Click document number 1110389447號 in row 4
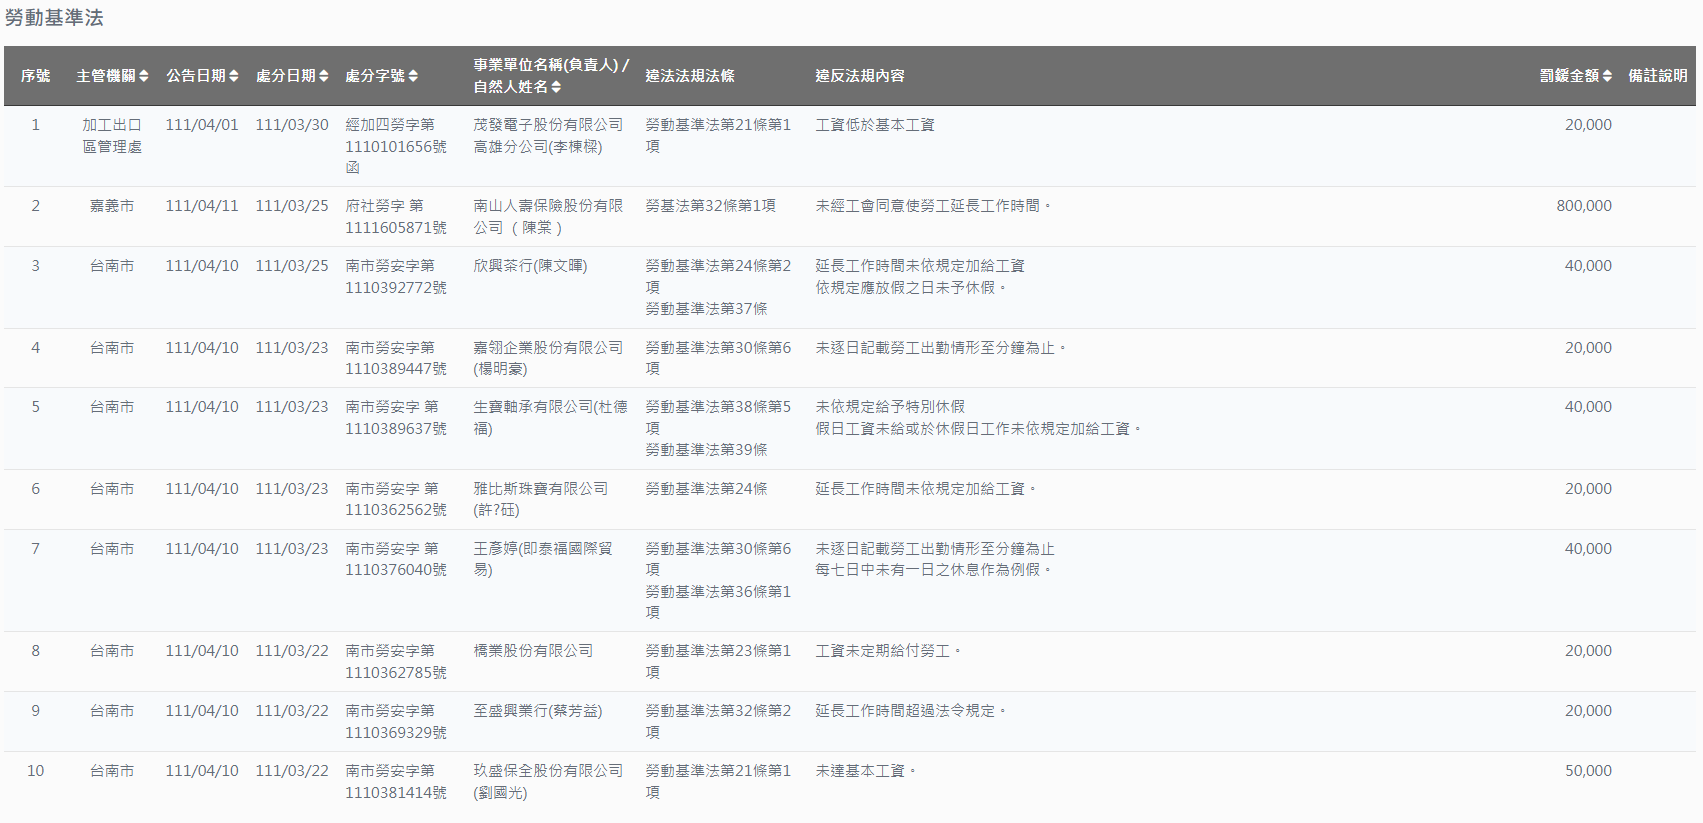1703x823 pixels. point(396,369)
